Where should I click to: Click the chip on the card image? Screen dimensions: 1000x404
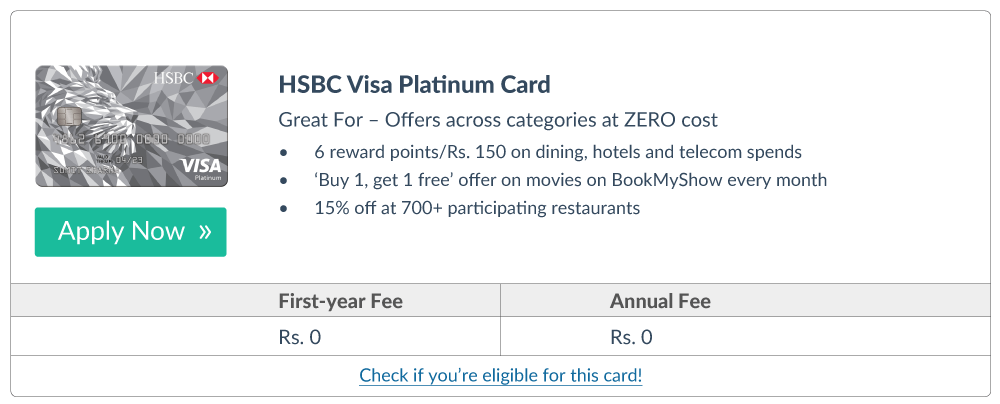click(x=69, y=118)
